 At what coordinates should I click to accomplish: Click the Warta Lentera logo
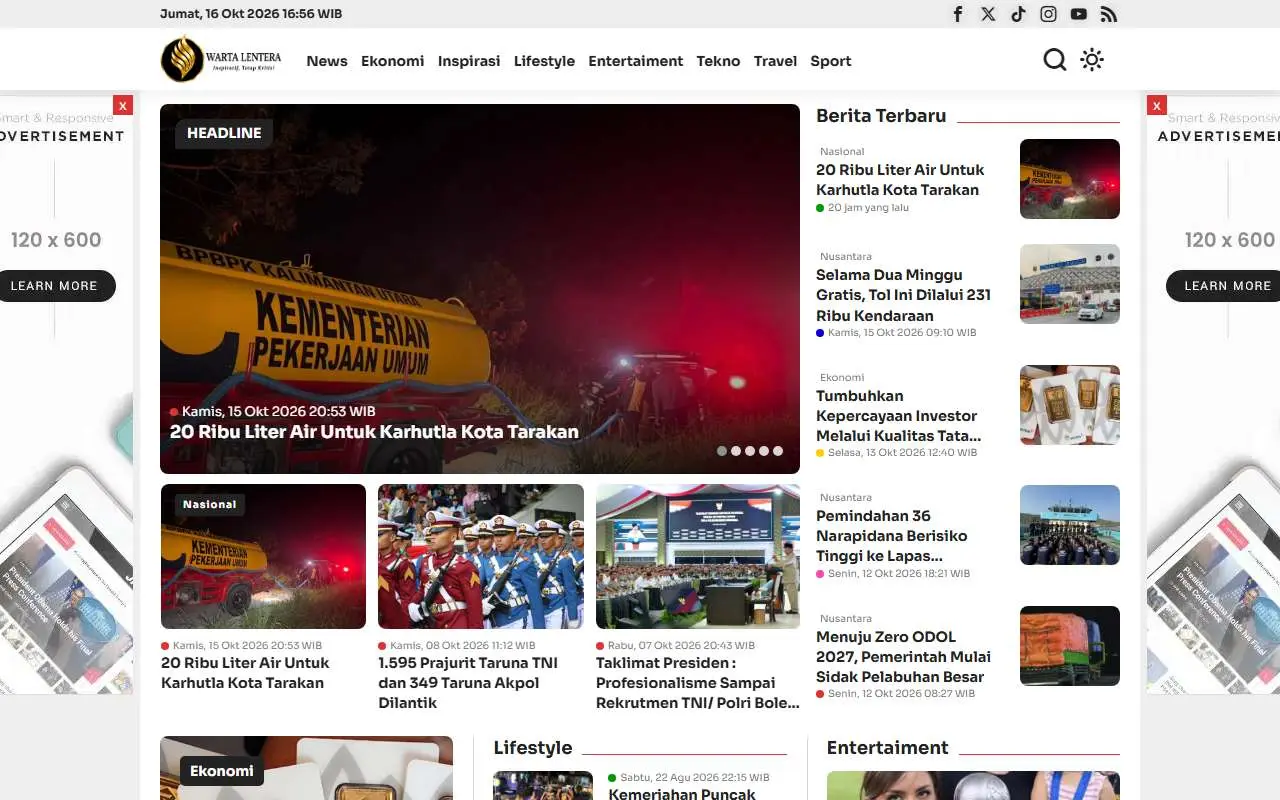221,59
